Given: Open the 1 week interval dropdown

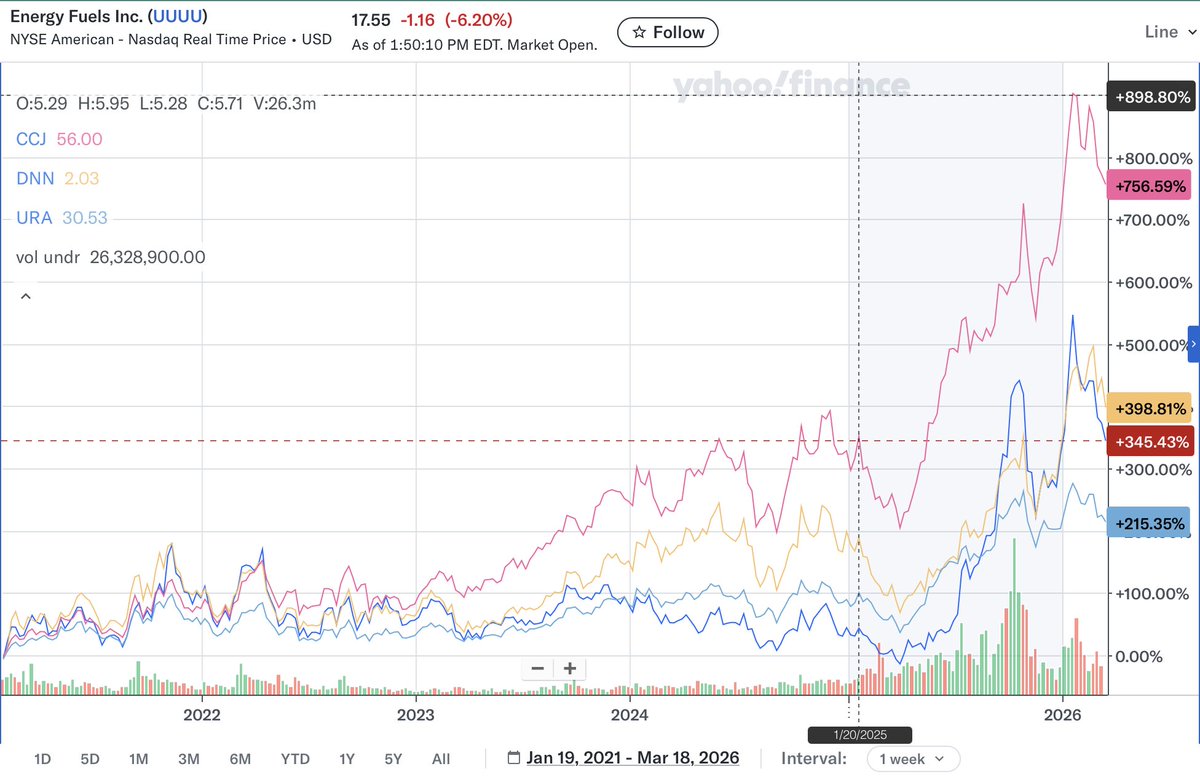Looking at the screenshot, I should click(x=913, y=759).
